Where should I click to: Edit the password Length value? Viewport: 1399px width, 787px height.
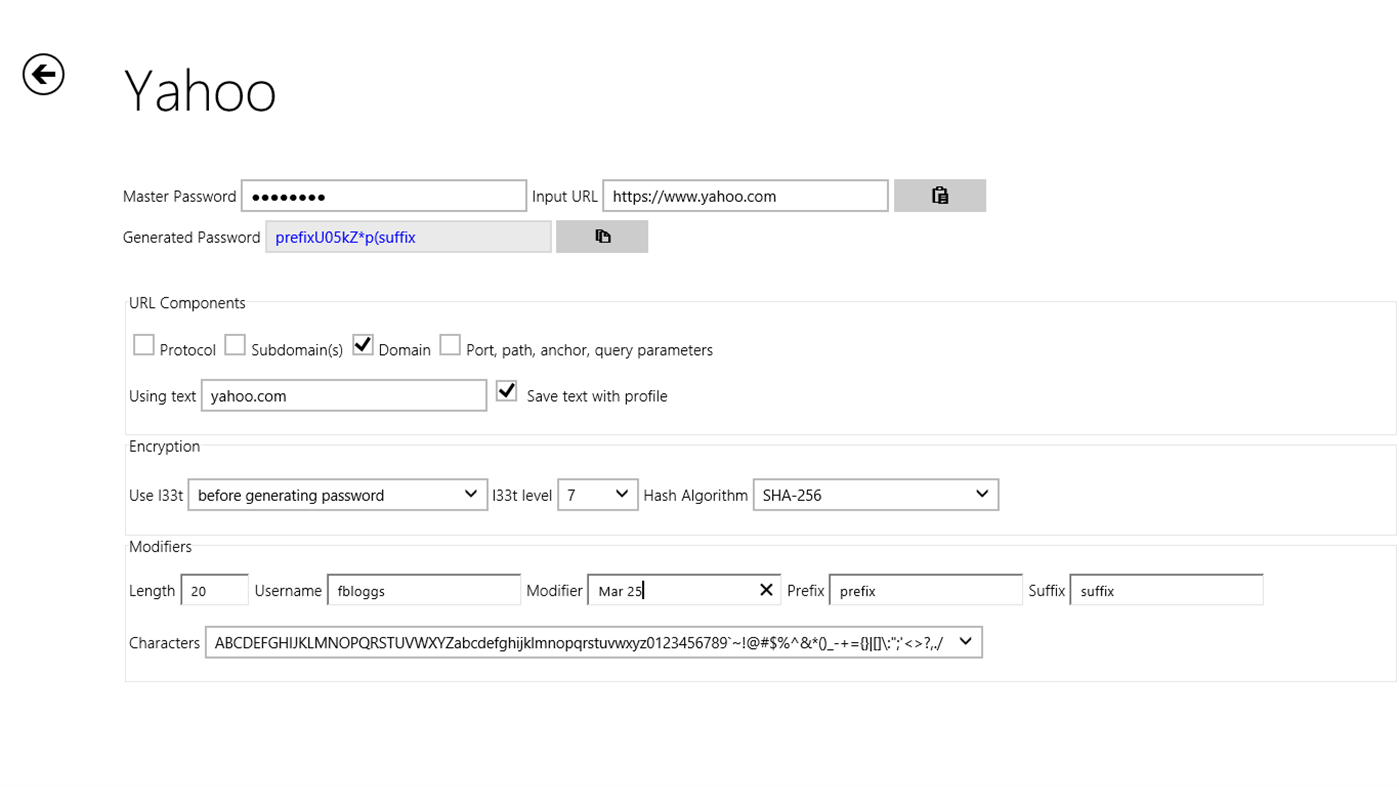point(213,589)
